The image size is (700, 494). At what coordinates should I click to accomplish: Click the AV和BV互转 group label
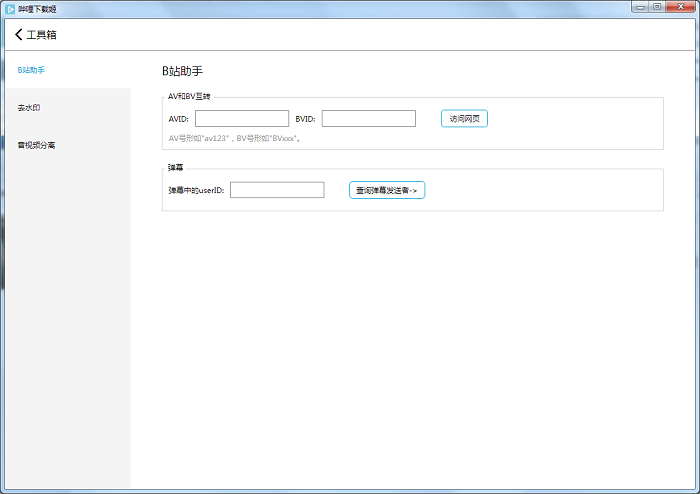click(189, 97)
